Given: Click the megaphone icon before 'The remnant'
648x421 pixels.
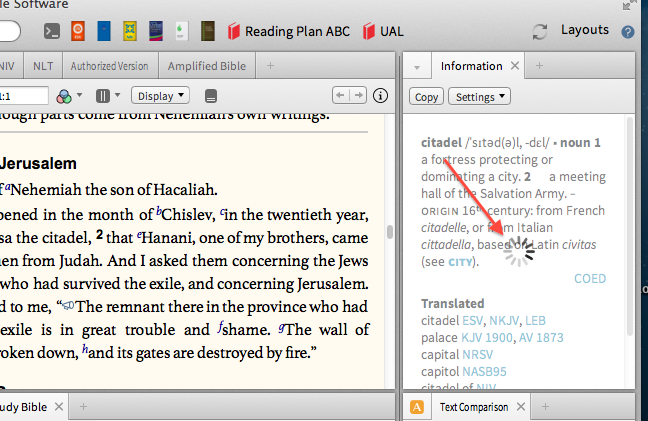Looking at the screenshot, I should pos(68,306).
